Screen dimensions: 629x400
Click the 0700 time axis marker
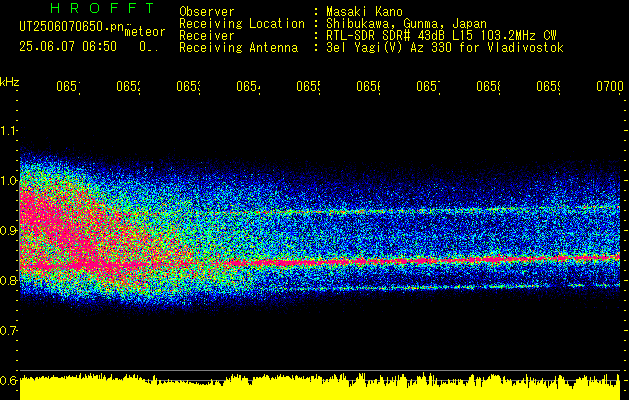click(x=610, y=87)
